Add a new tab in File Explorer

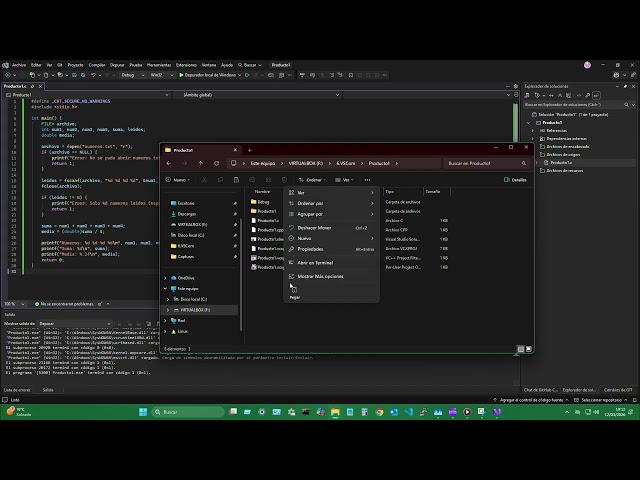pos(250,150)
